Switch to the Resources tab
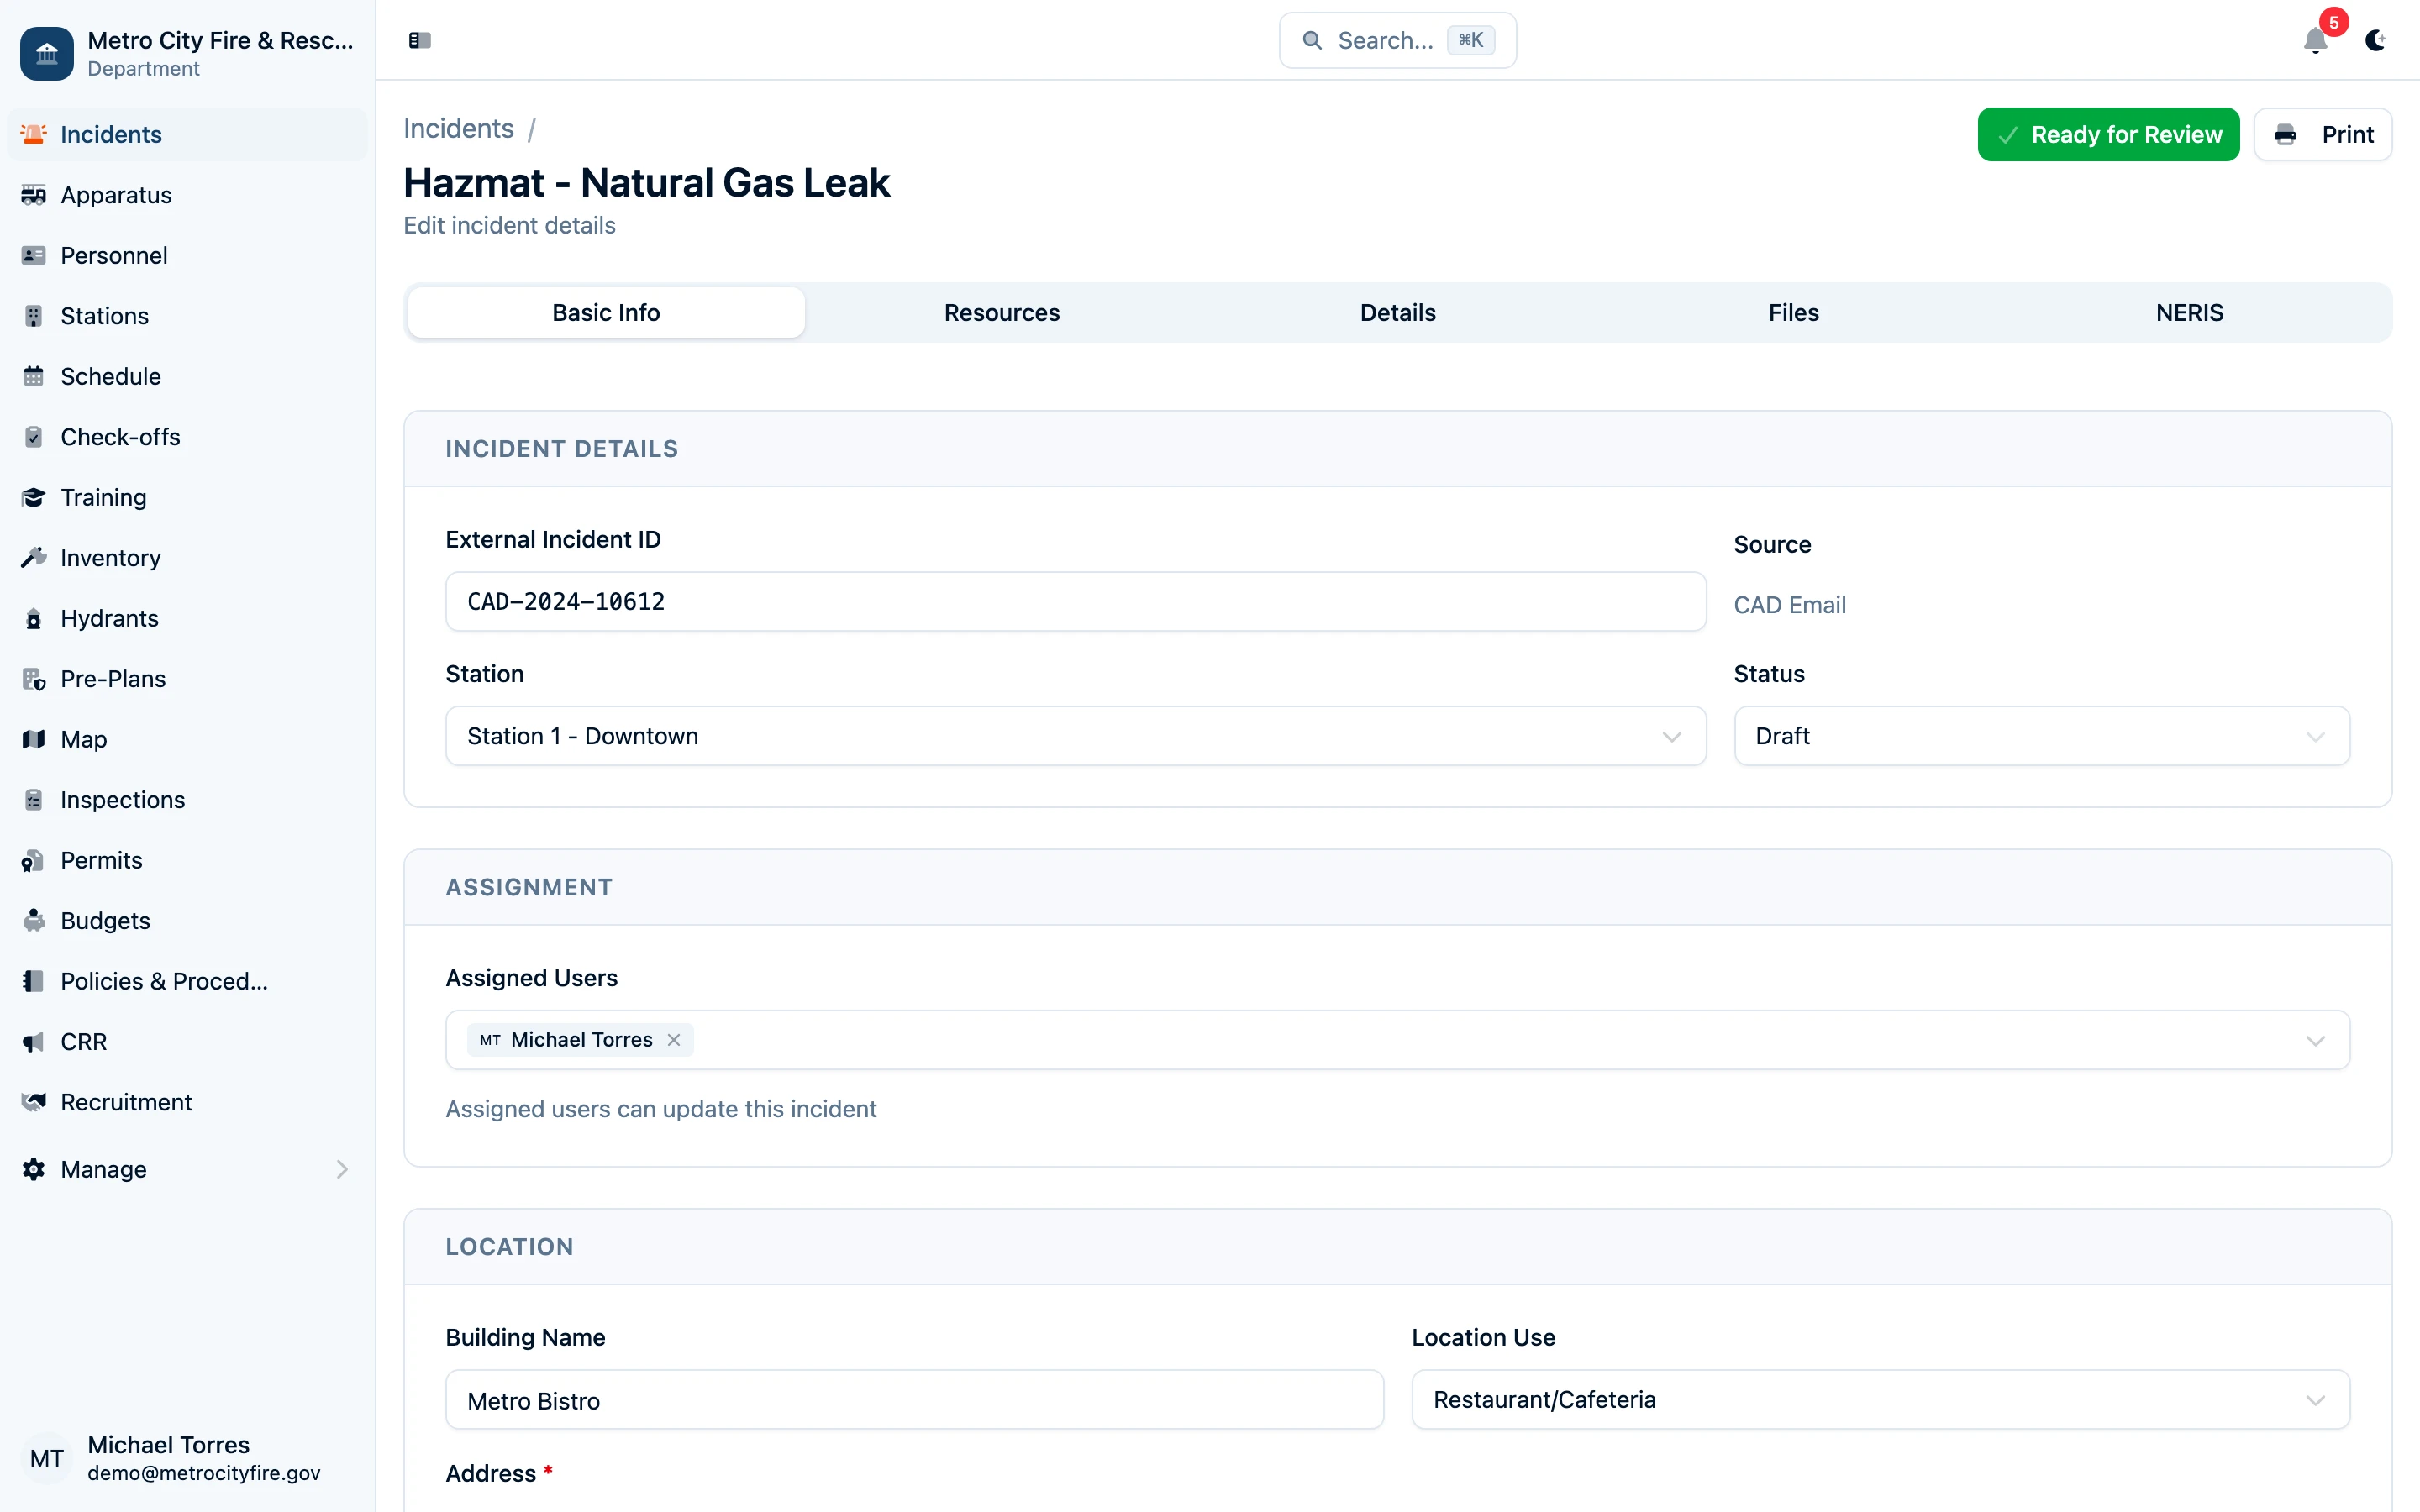This screenshot has height=1512, width=2420. point(1001,312)
